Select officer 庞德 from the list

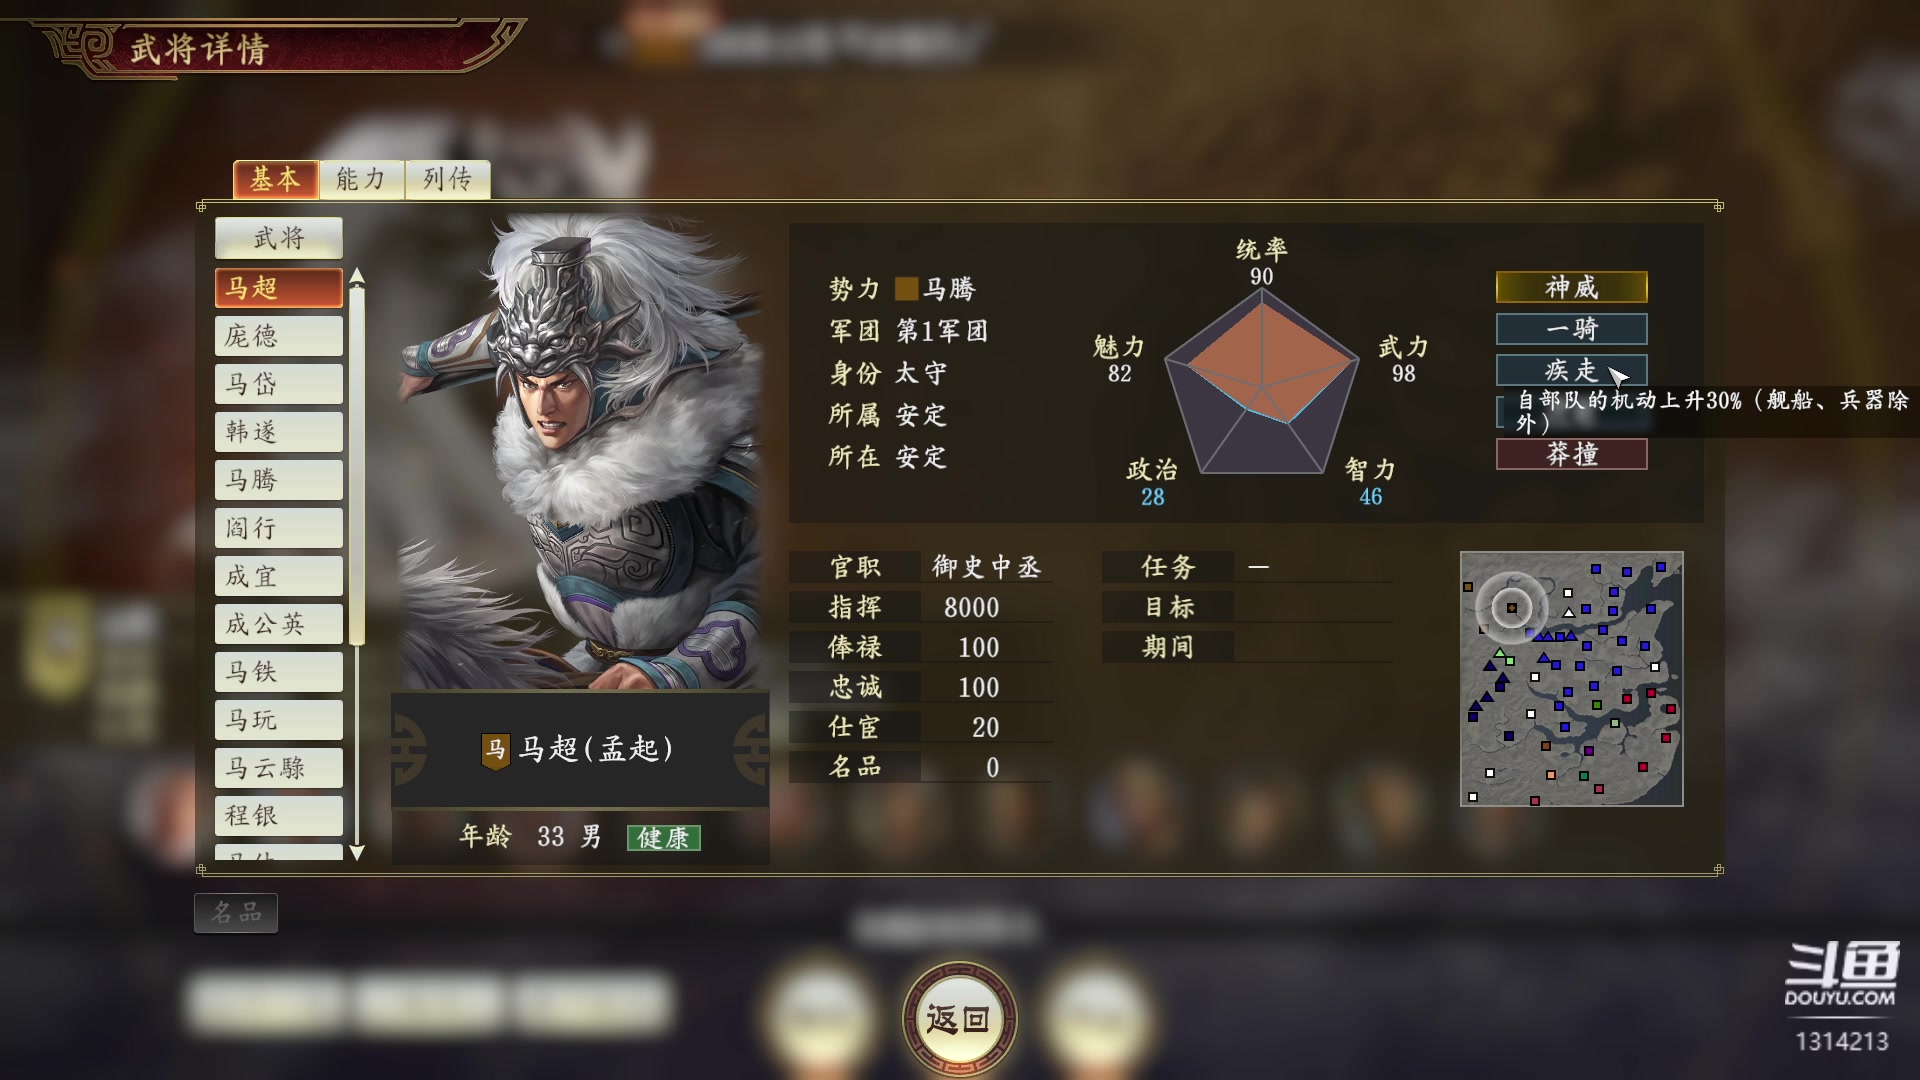tap(279, 336)
